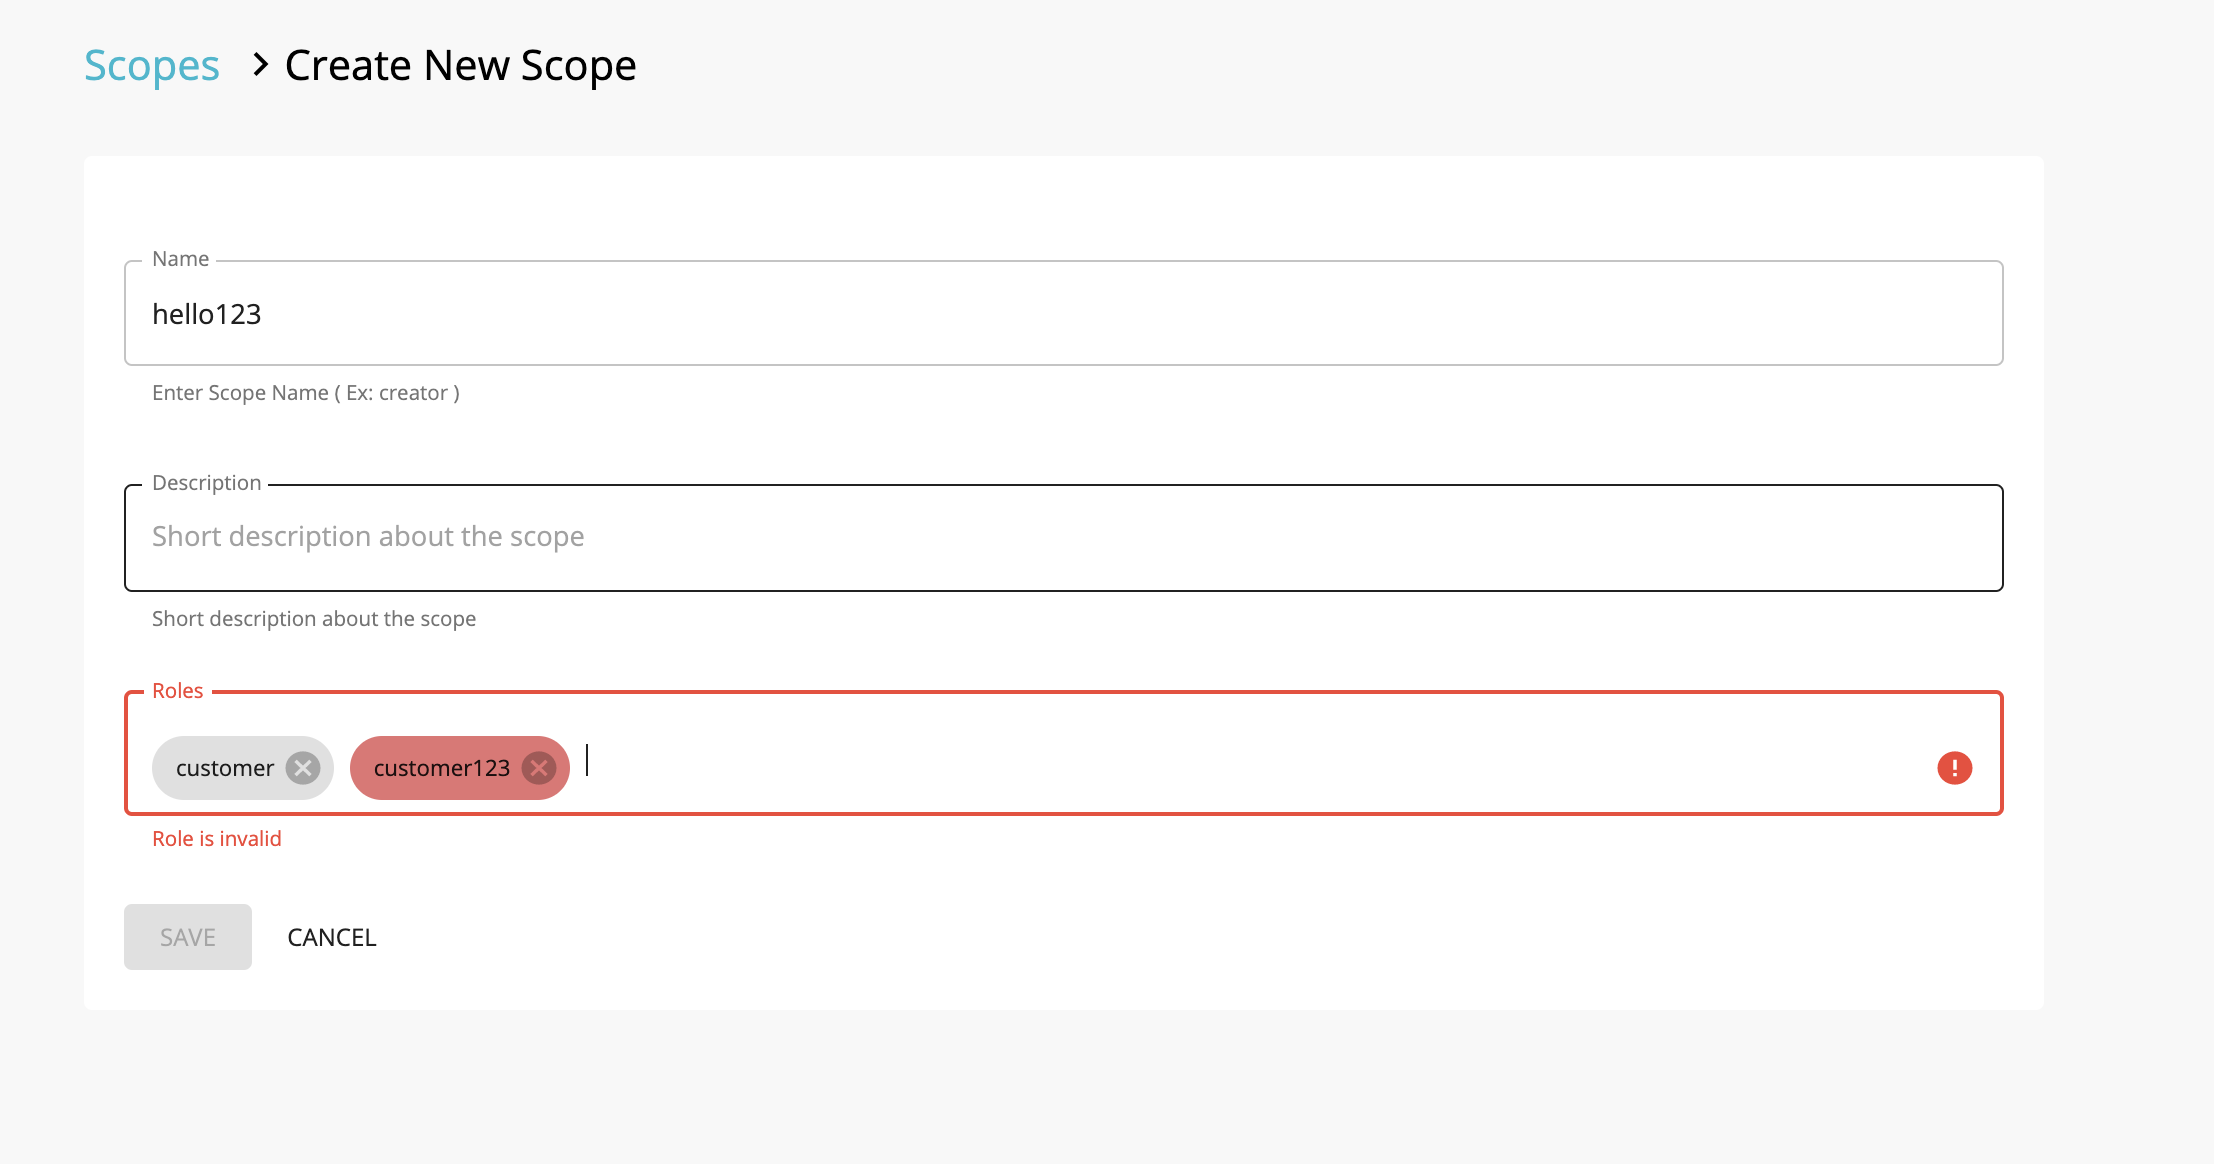Screen dimensions: 2214x1164
Task: Click the Create New Scope heading
Action: pyautogui.click(x=460, y=64)
